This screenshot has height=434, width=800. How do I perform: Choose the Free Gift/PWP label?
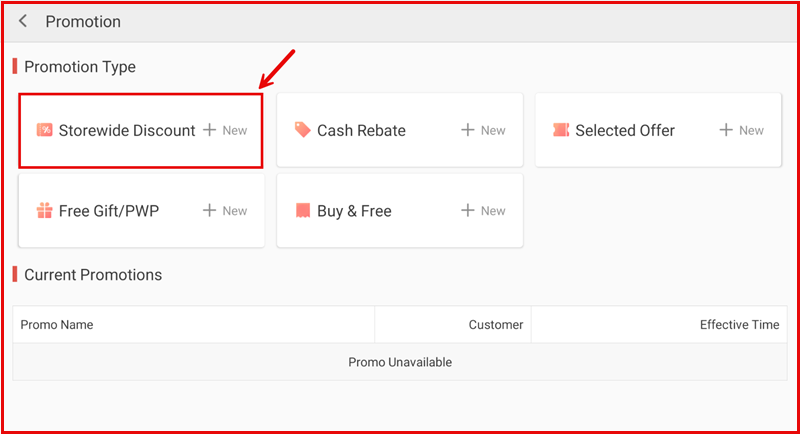[109, 211]
